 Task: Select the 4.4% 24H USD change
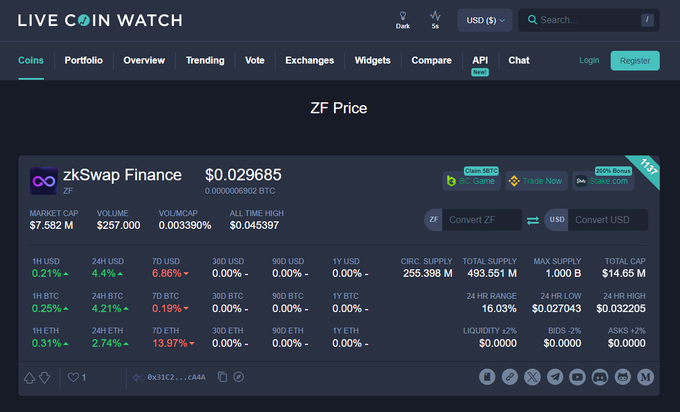[x=104, y=274]
